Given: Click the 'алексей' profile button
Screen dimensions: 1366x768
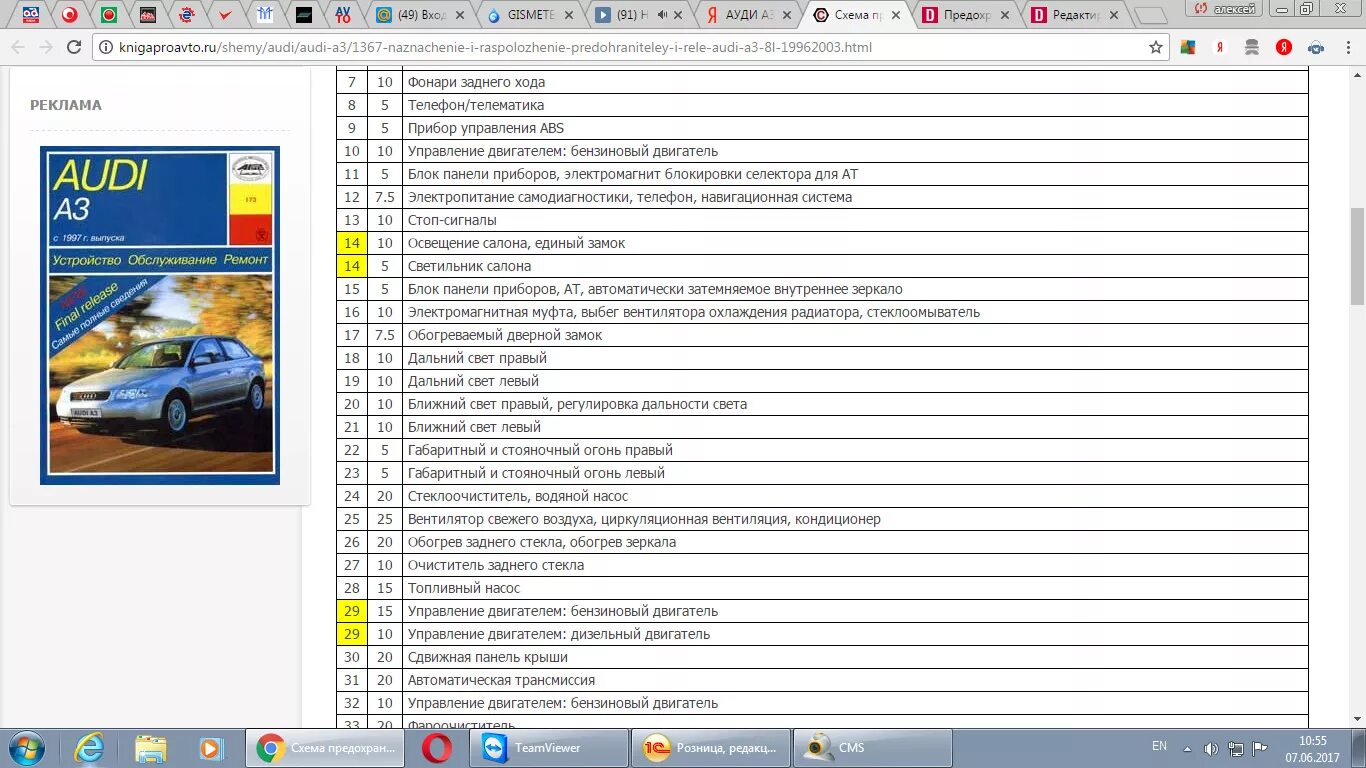Looking at the screenshot, I should [1227, 8].
